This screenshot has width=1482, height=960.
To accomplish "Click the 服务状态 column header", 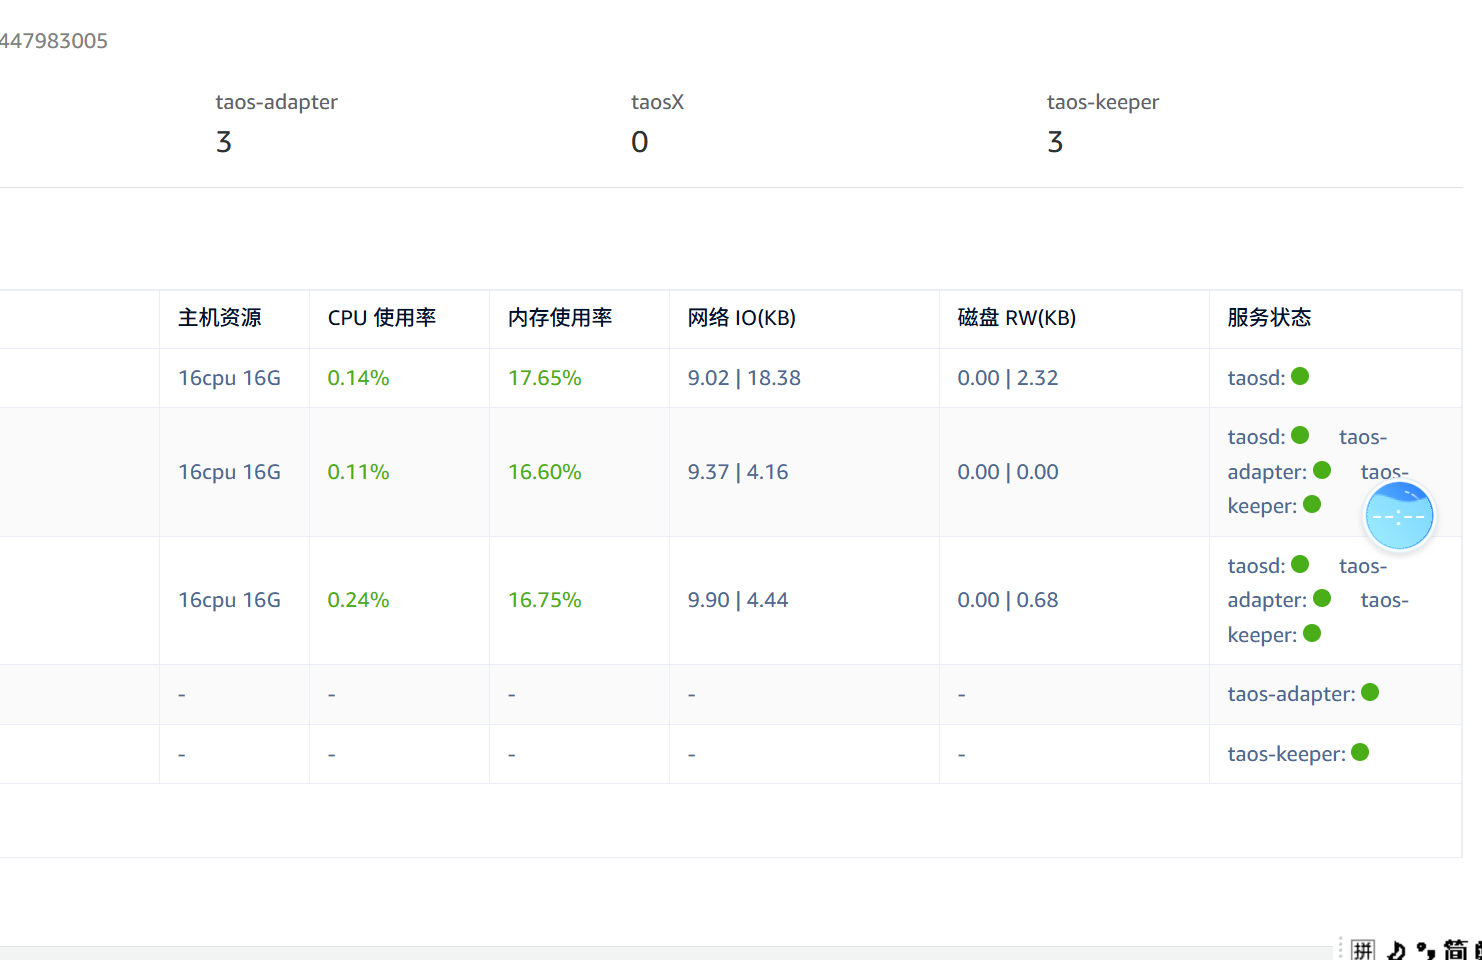I will pos(1269,318).
